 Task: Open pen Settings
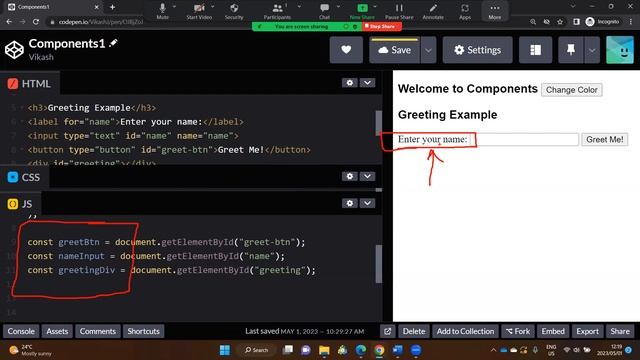[x=477, y=50]
